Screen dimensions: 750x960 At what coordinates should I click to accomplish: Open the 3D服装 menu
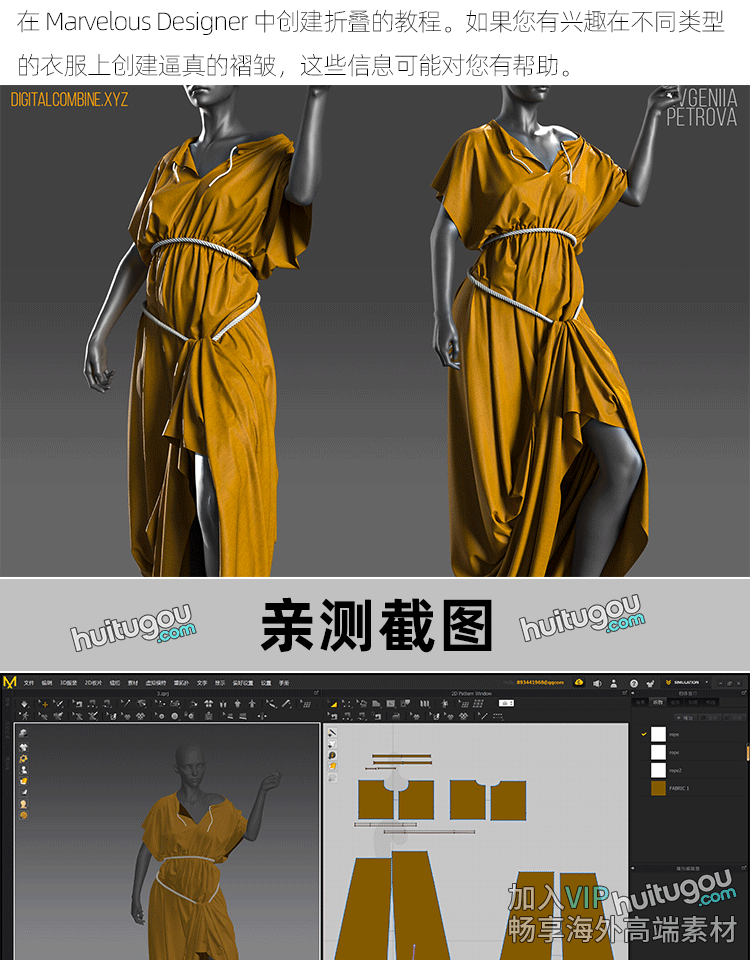[x=69, y=683]
